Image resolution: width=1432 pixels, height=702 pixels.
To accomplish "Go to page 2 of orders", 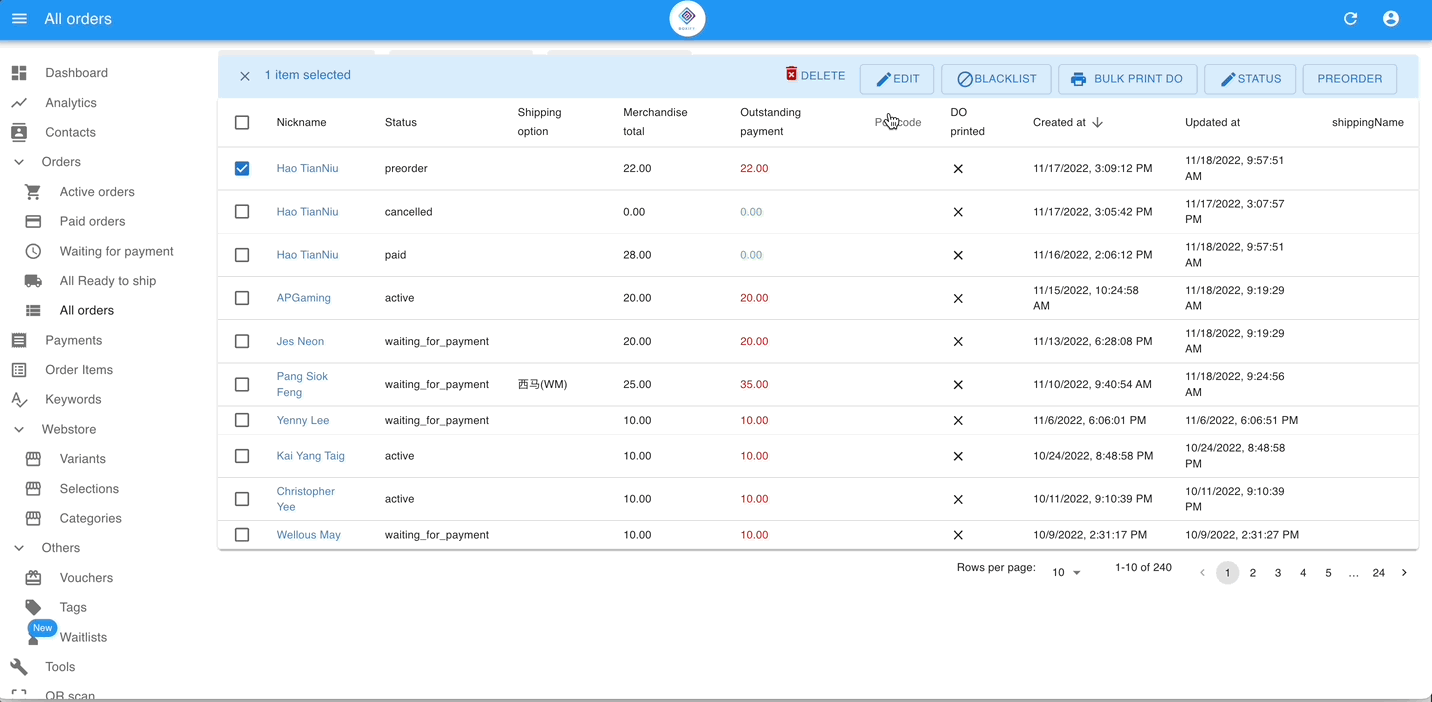I will (1252, 573).
